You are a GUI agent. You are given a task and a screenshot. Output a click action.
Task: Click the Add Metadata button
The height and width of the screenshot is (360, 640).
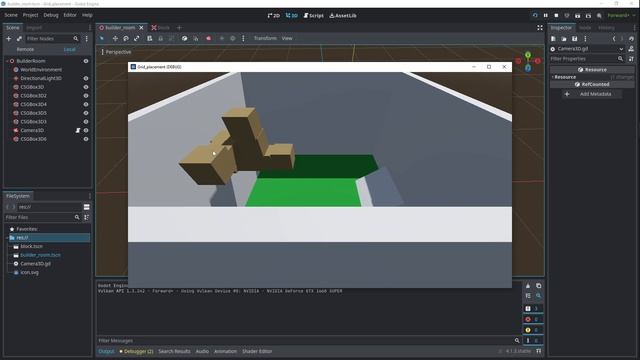click(592, 94)
